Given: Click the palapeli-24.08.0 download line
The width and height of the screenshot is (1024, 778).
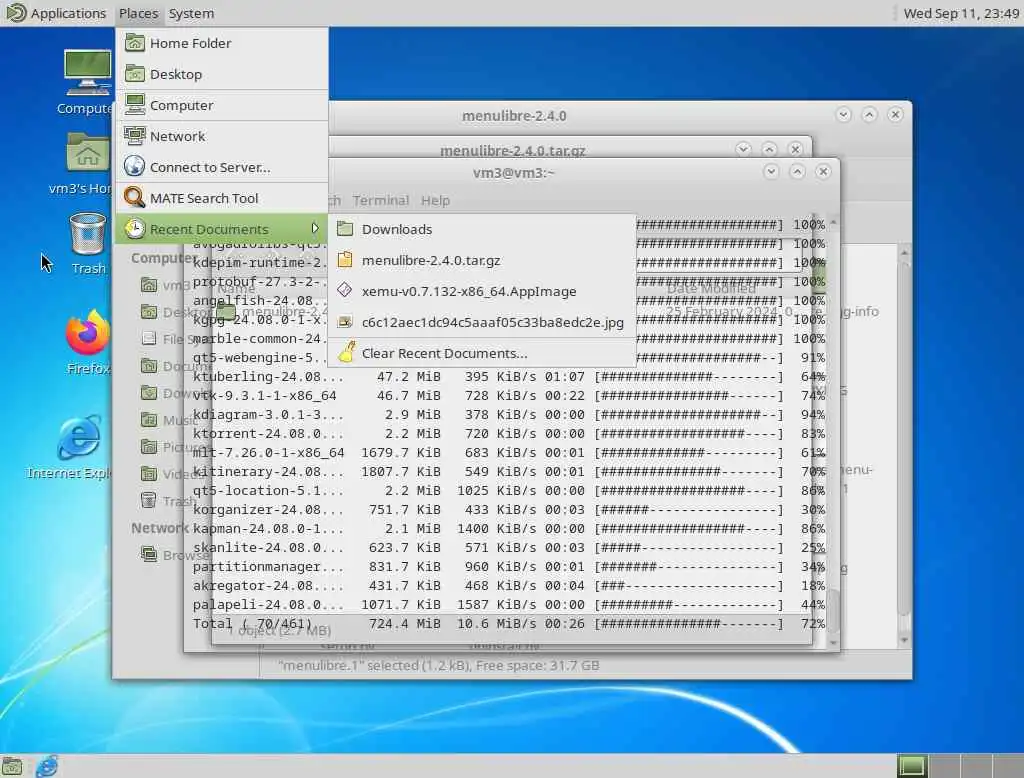Looking at the screenshot, I should point(508,605).
